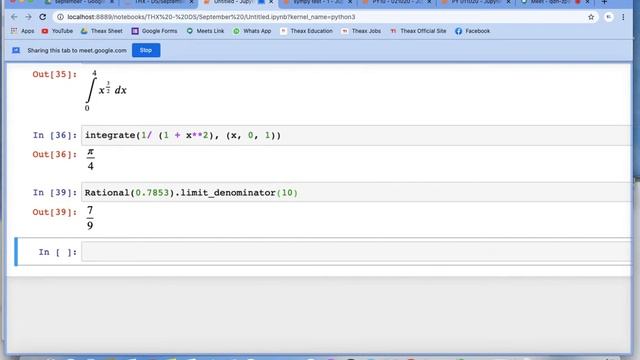Screen dimensions: 640x360
Task: Click the Rational limit_denominator cell In [39]
Action: [356, 192]
